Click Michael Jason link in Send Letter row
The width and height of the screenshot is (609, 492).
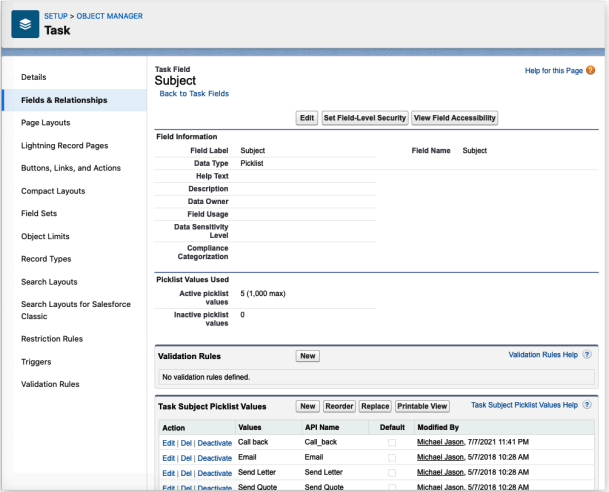click(440, 472)
